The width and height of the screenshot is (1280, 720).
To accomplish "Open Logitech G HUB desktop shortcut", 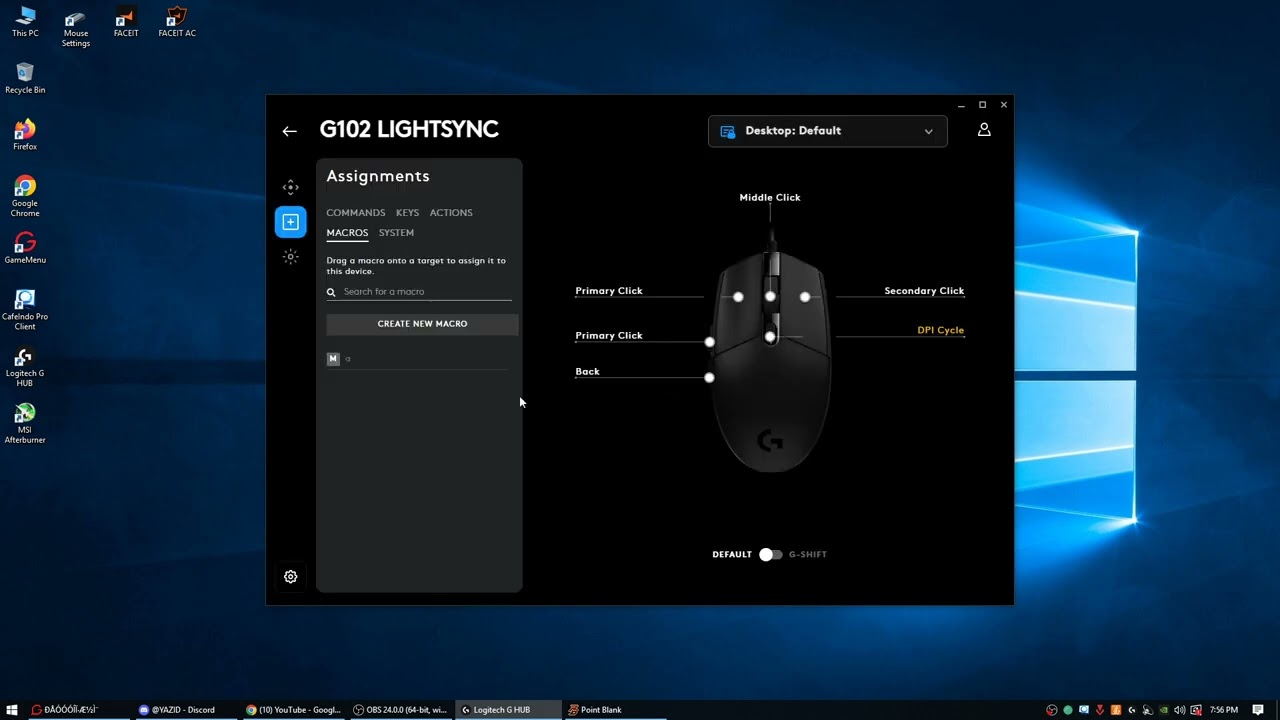I will click(25, 367).
